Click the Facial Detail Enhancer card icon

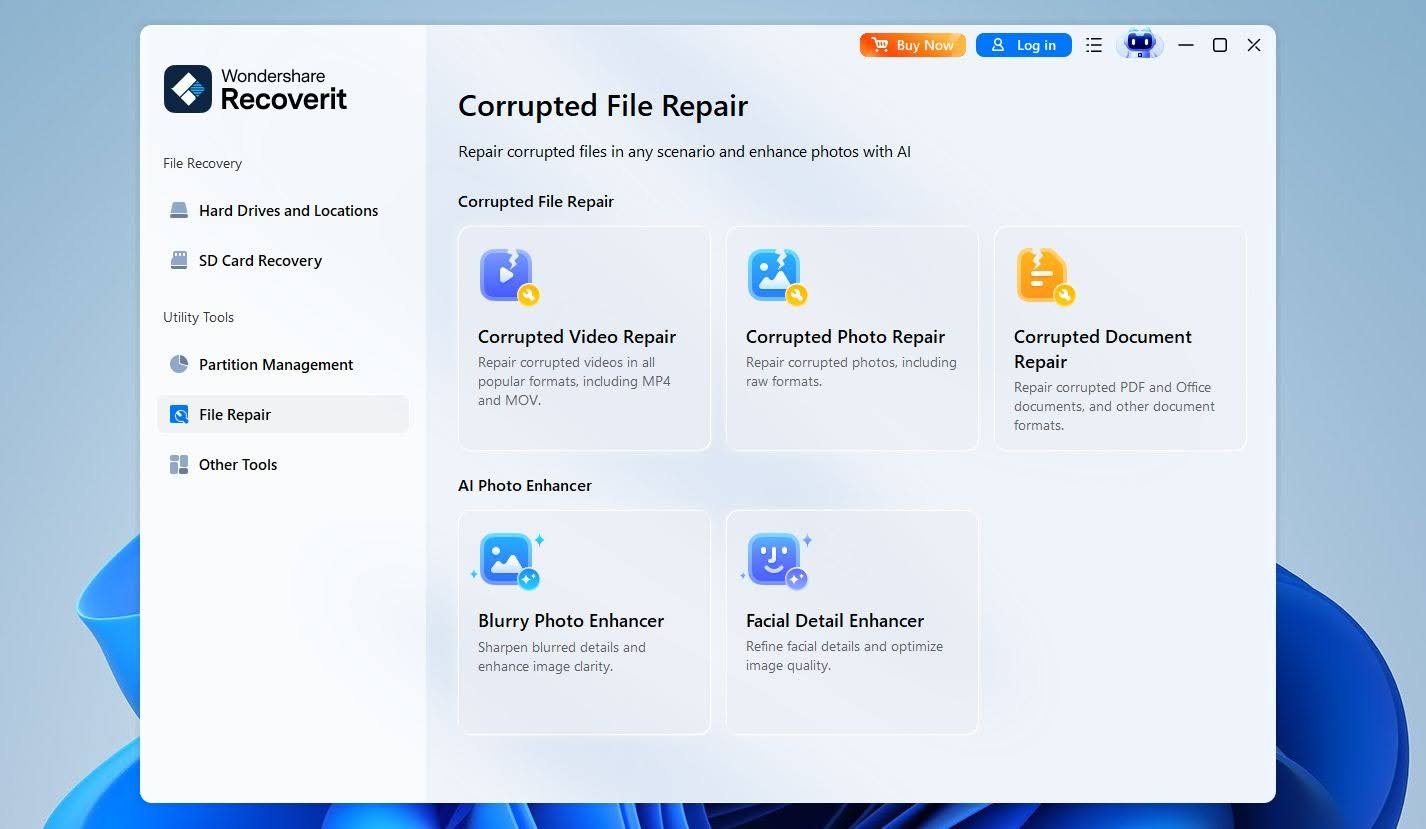point(777,561)
